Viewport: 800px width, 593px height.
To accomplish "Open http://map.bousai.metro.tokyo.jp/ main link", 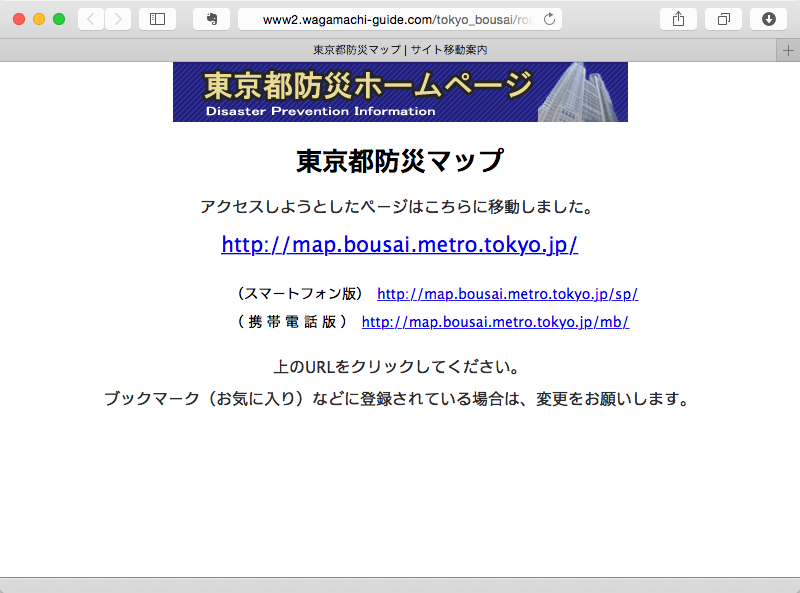I will click(x=399, y=244).
